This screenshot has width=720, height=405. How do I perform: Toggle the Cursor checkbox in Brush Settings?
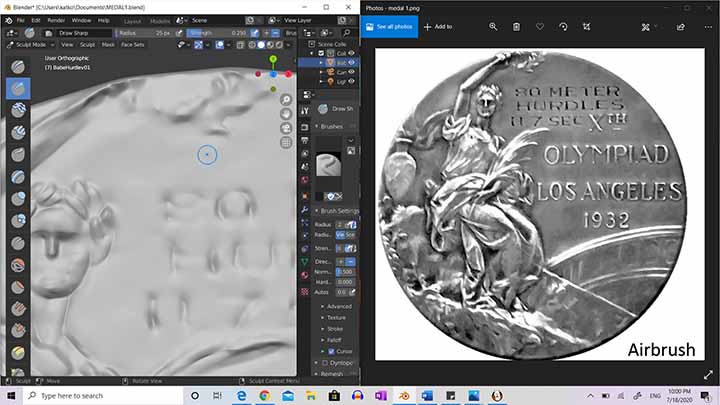(332, 350)
